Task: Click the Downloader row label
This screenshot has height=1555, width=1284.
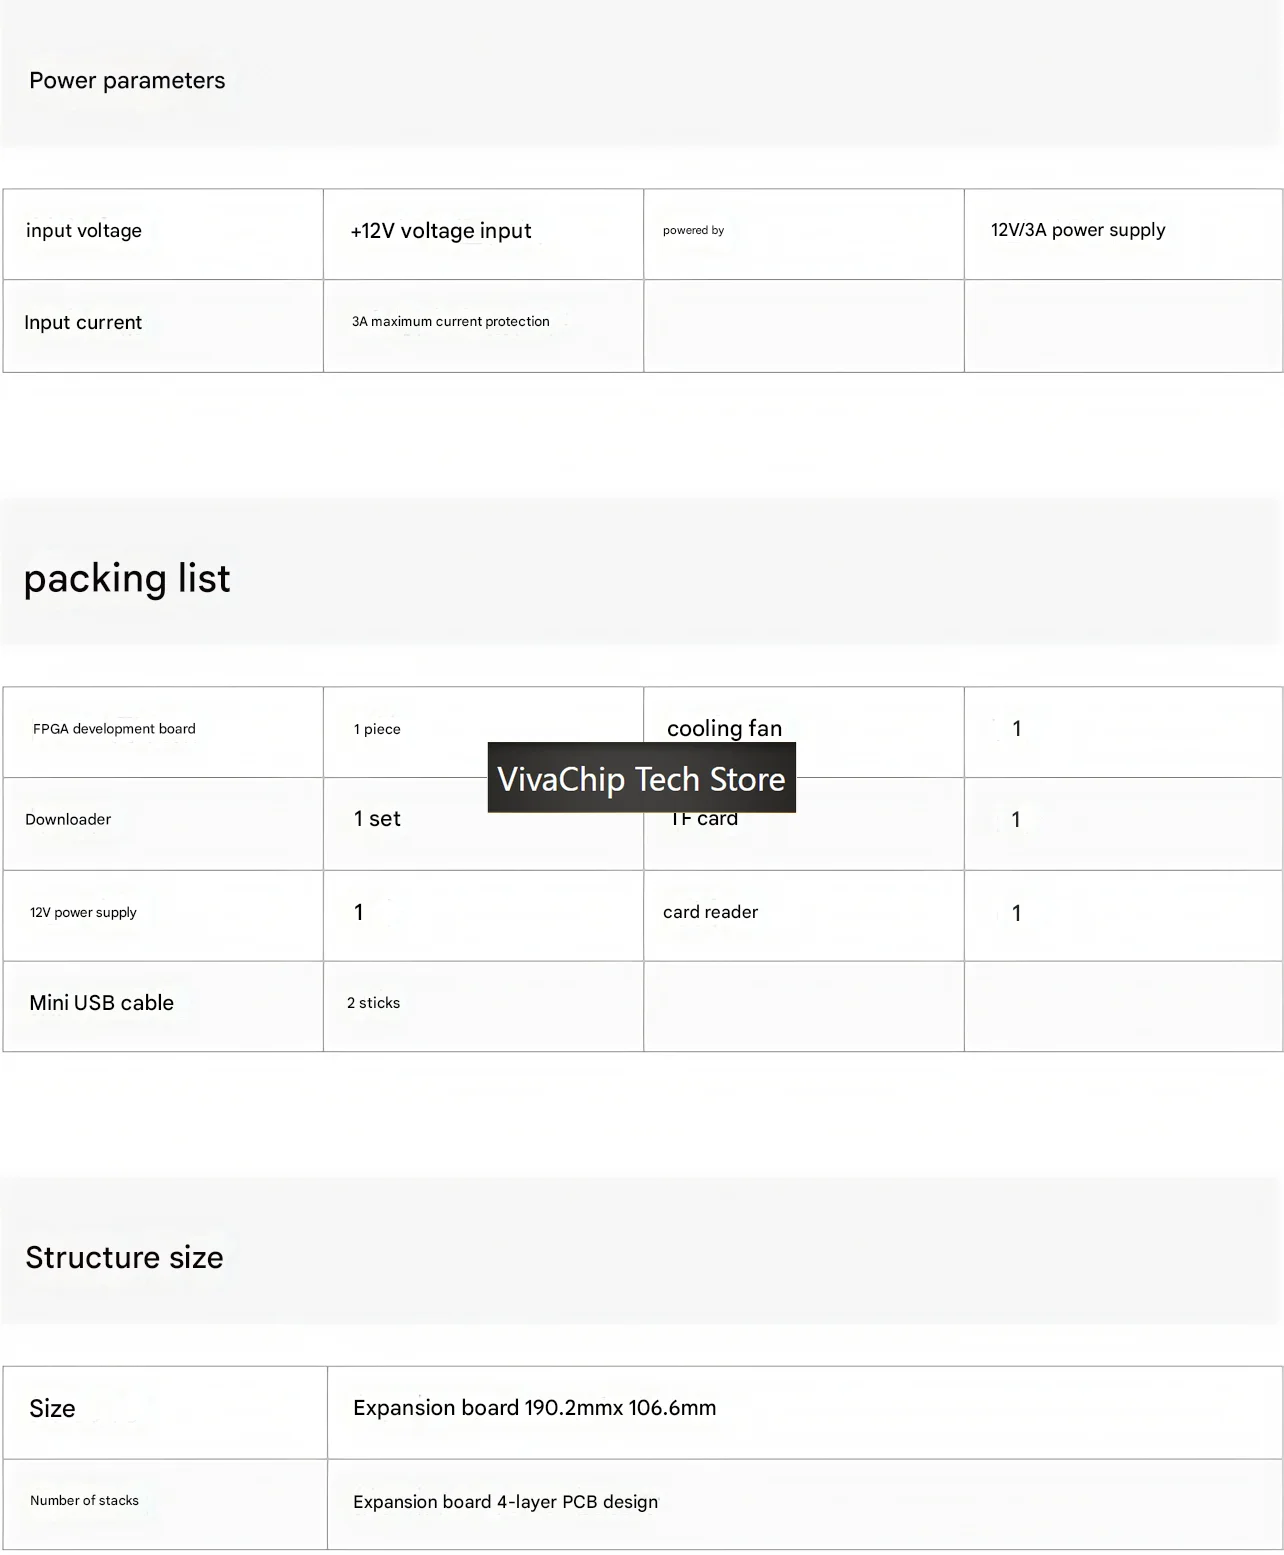Action: point(68,819)
